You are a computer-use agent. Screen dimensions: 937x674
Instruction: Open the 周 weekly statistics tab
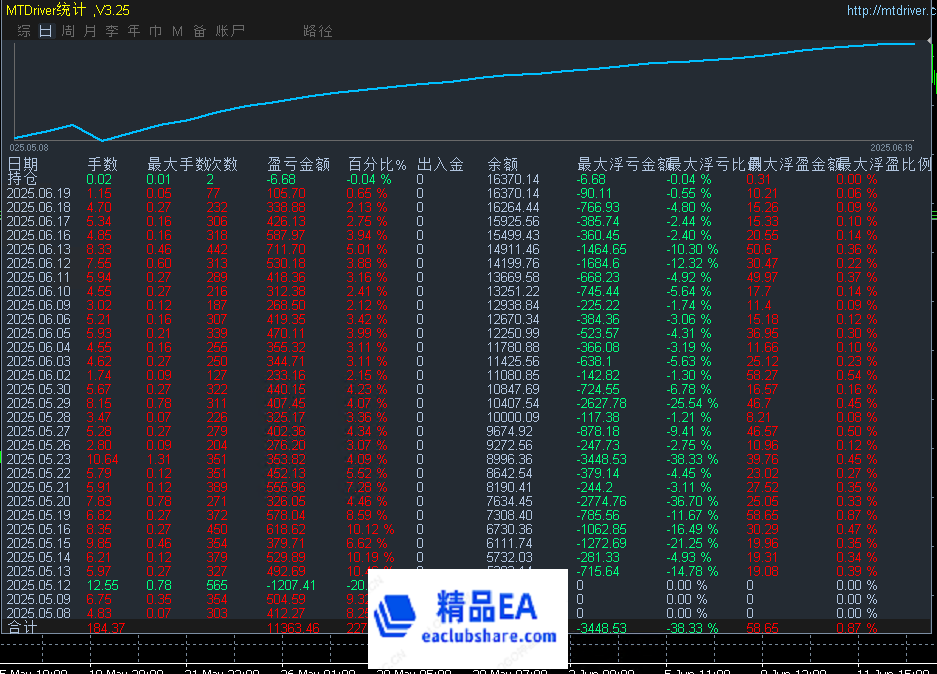pos(68,31)
